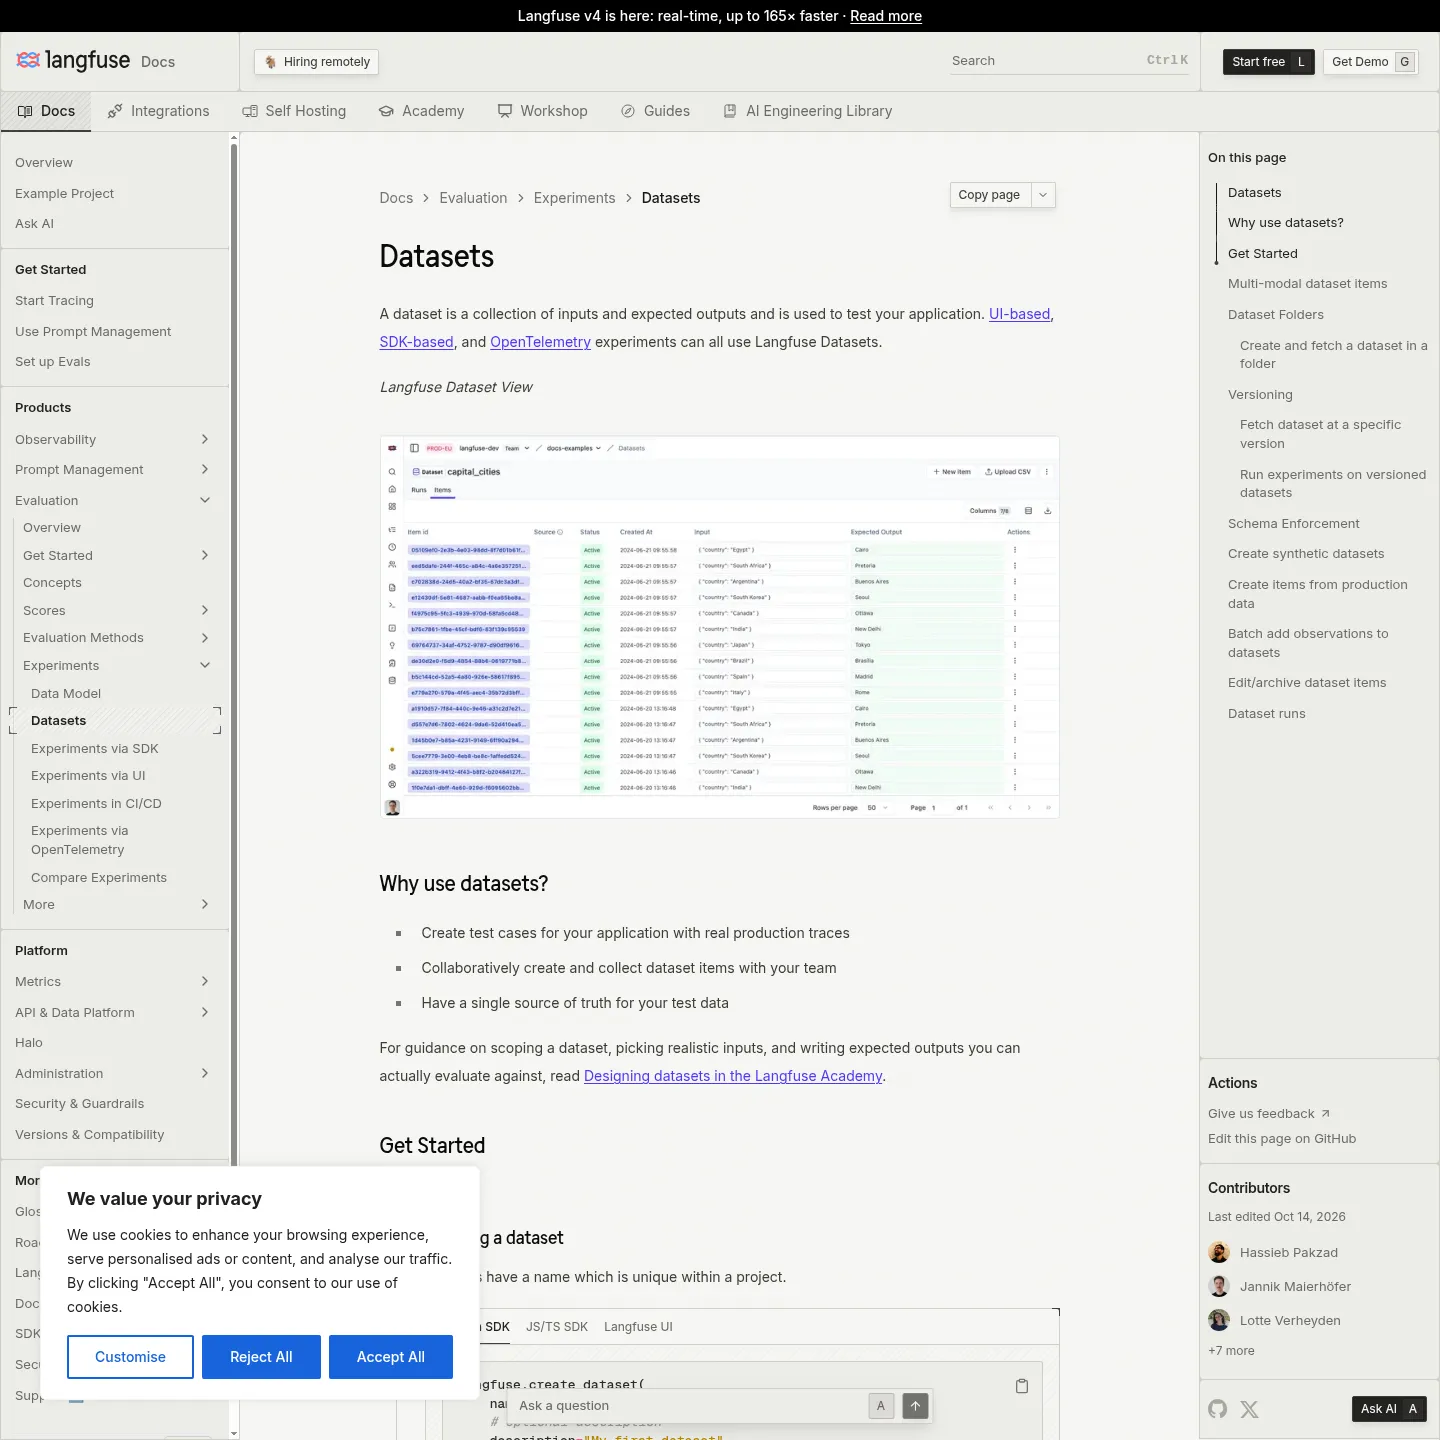Image resolution: width=1440 pixels, height=1440 pixels.
Task: Select the Langfuse UI code tab
Action: [638, 1327]
